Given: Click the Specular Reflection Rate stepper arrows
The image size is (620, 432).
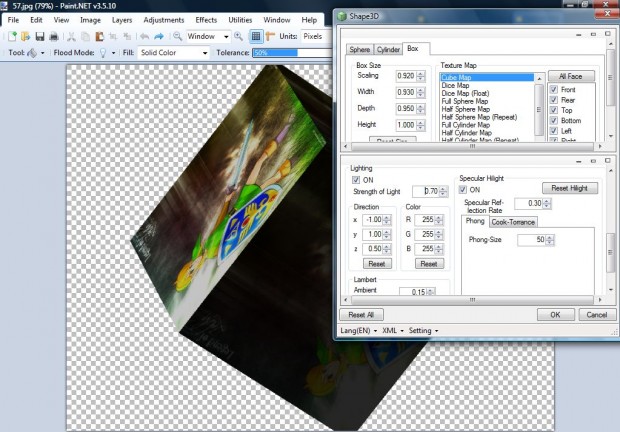Looking at the screenshot, I should pos(547,204).
